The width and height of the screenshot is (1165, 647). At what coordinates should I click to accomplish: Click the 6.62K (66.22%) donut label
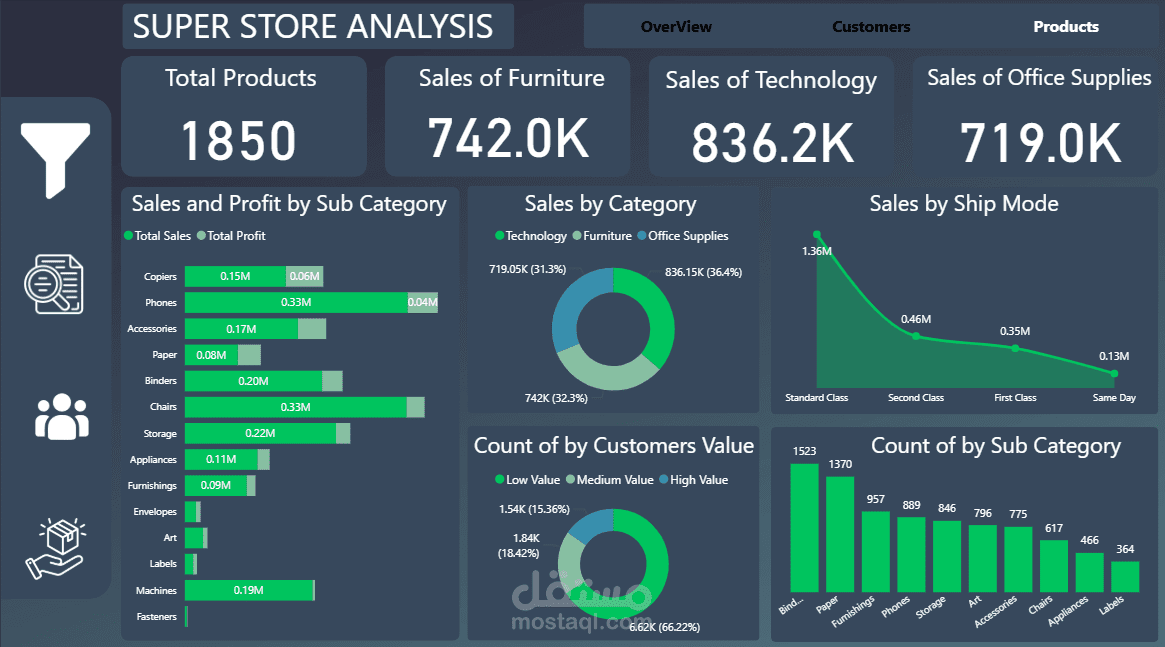click(664, 627)
